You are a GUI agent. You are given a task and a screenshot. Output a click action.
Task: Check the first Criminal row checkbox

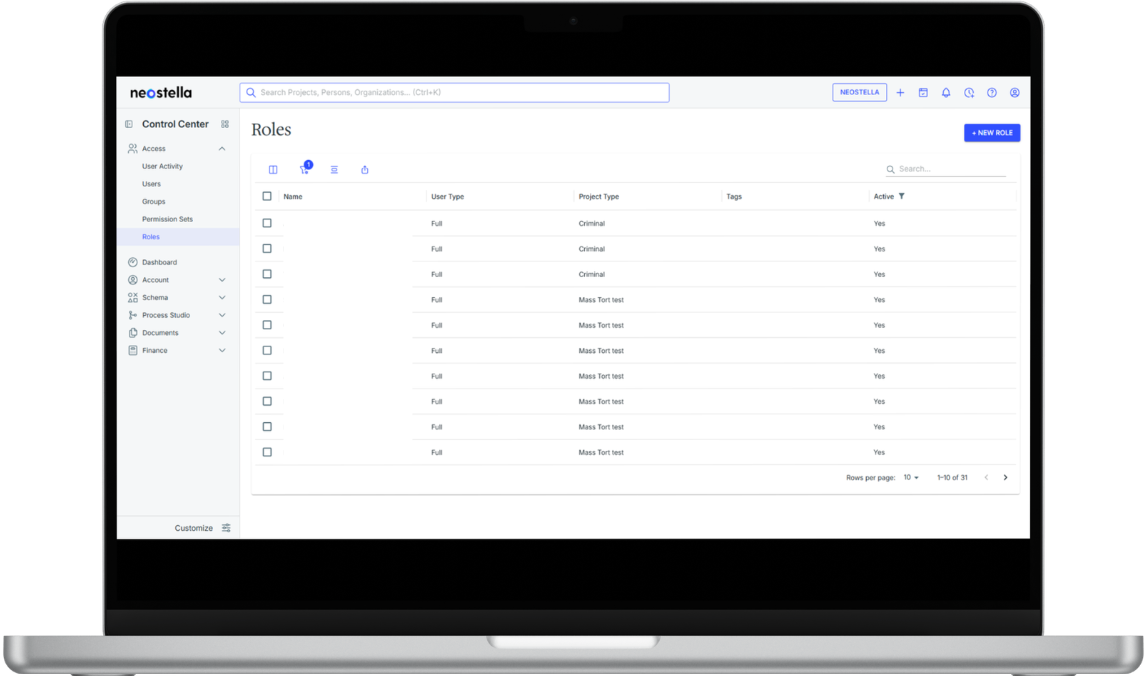(x=267, y=223)
